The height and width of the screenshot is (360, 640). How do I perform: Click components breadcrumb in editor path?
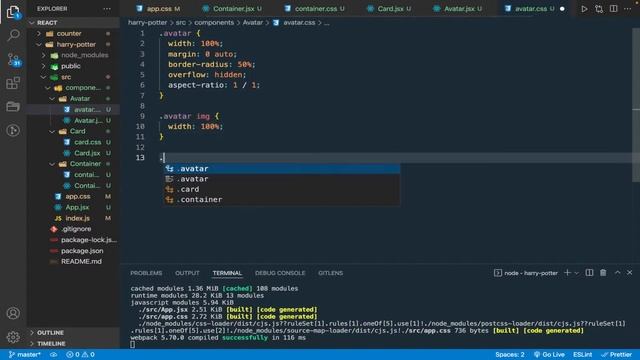click(x=214, y=23)
